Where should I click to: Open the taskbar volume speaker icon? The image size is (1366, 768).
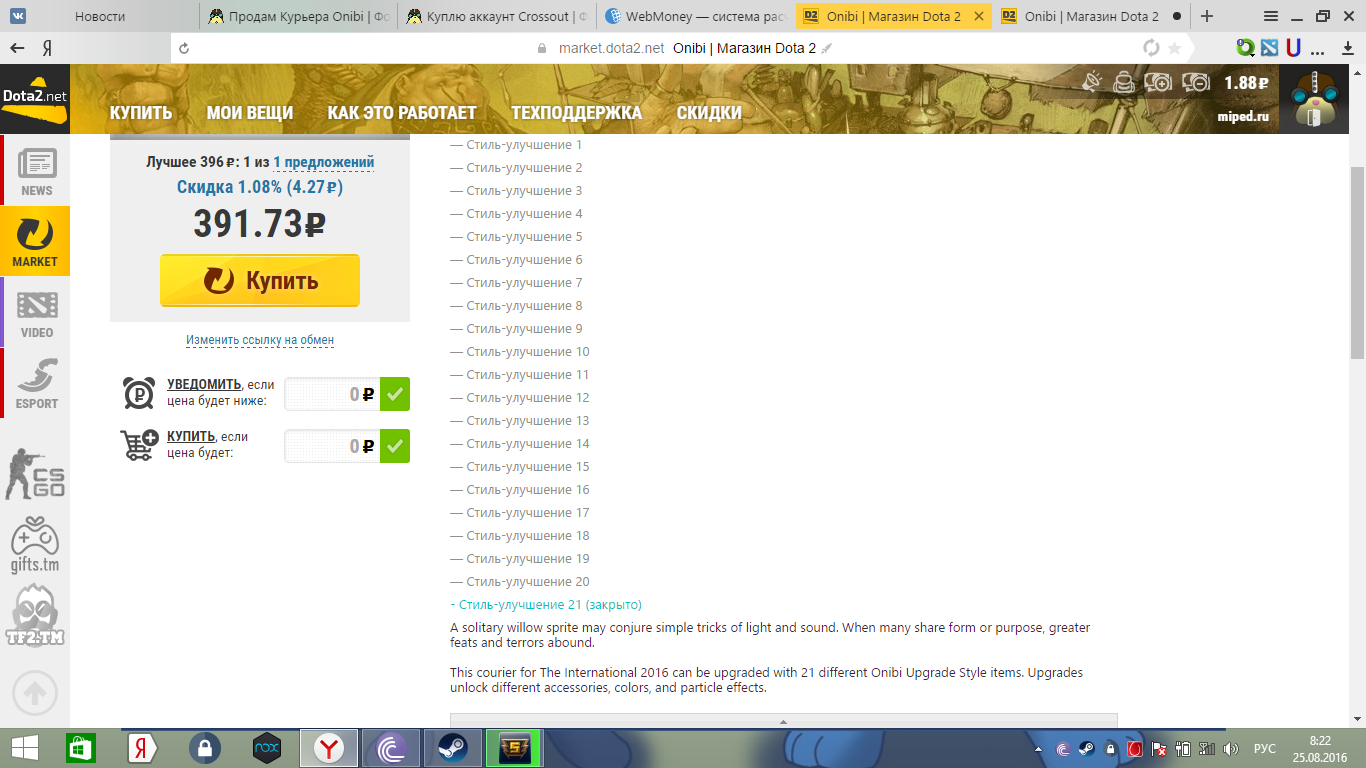pos(1231,749)
